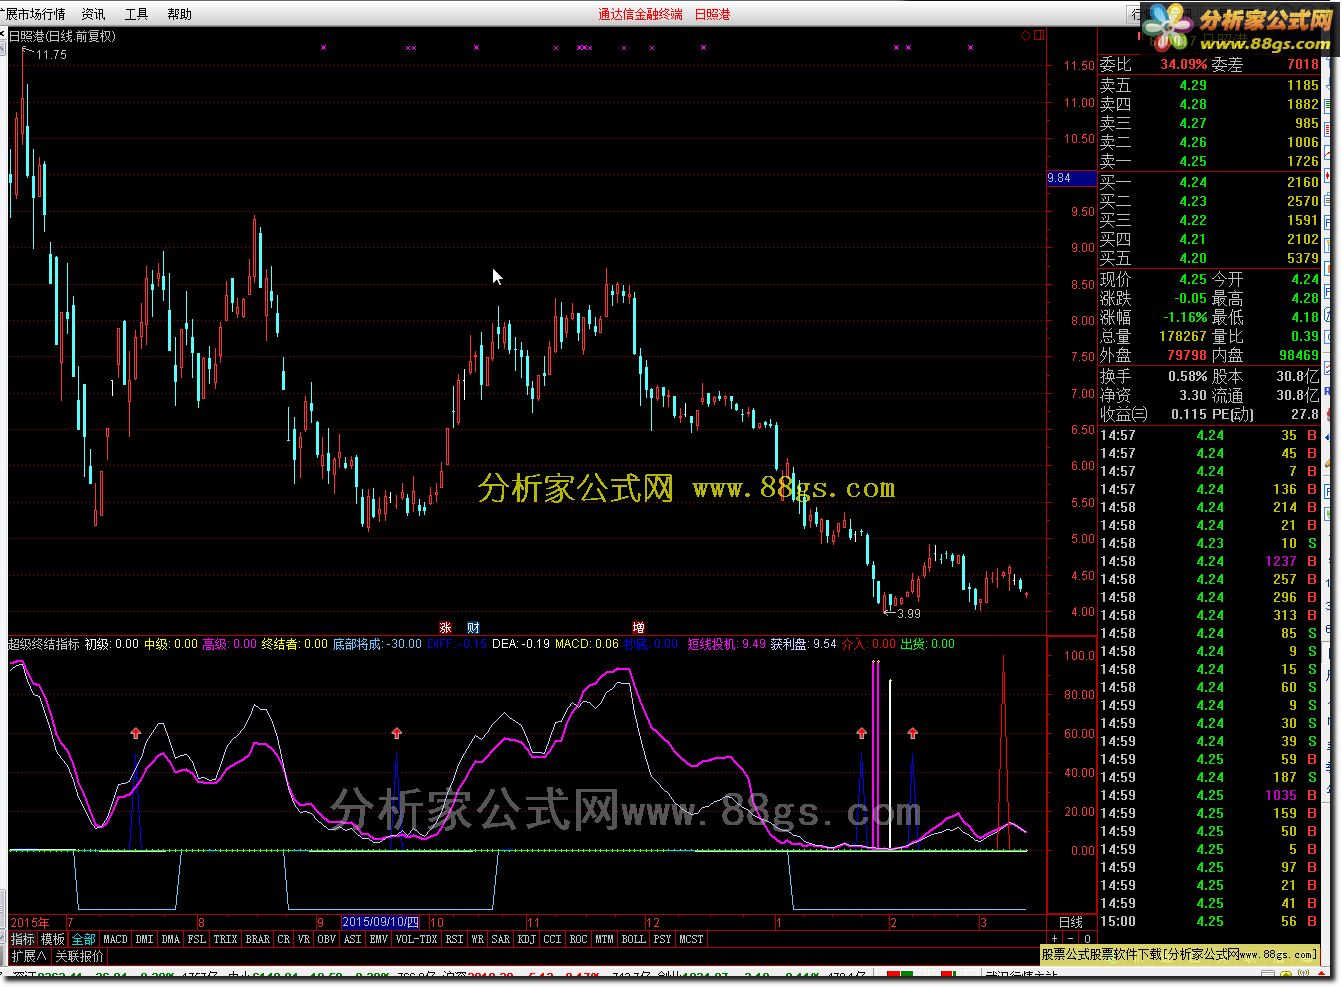
Task: Switch to the EMV indicator
Action: point(378,939)
